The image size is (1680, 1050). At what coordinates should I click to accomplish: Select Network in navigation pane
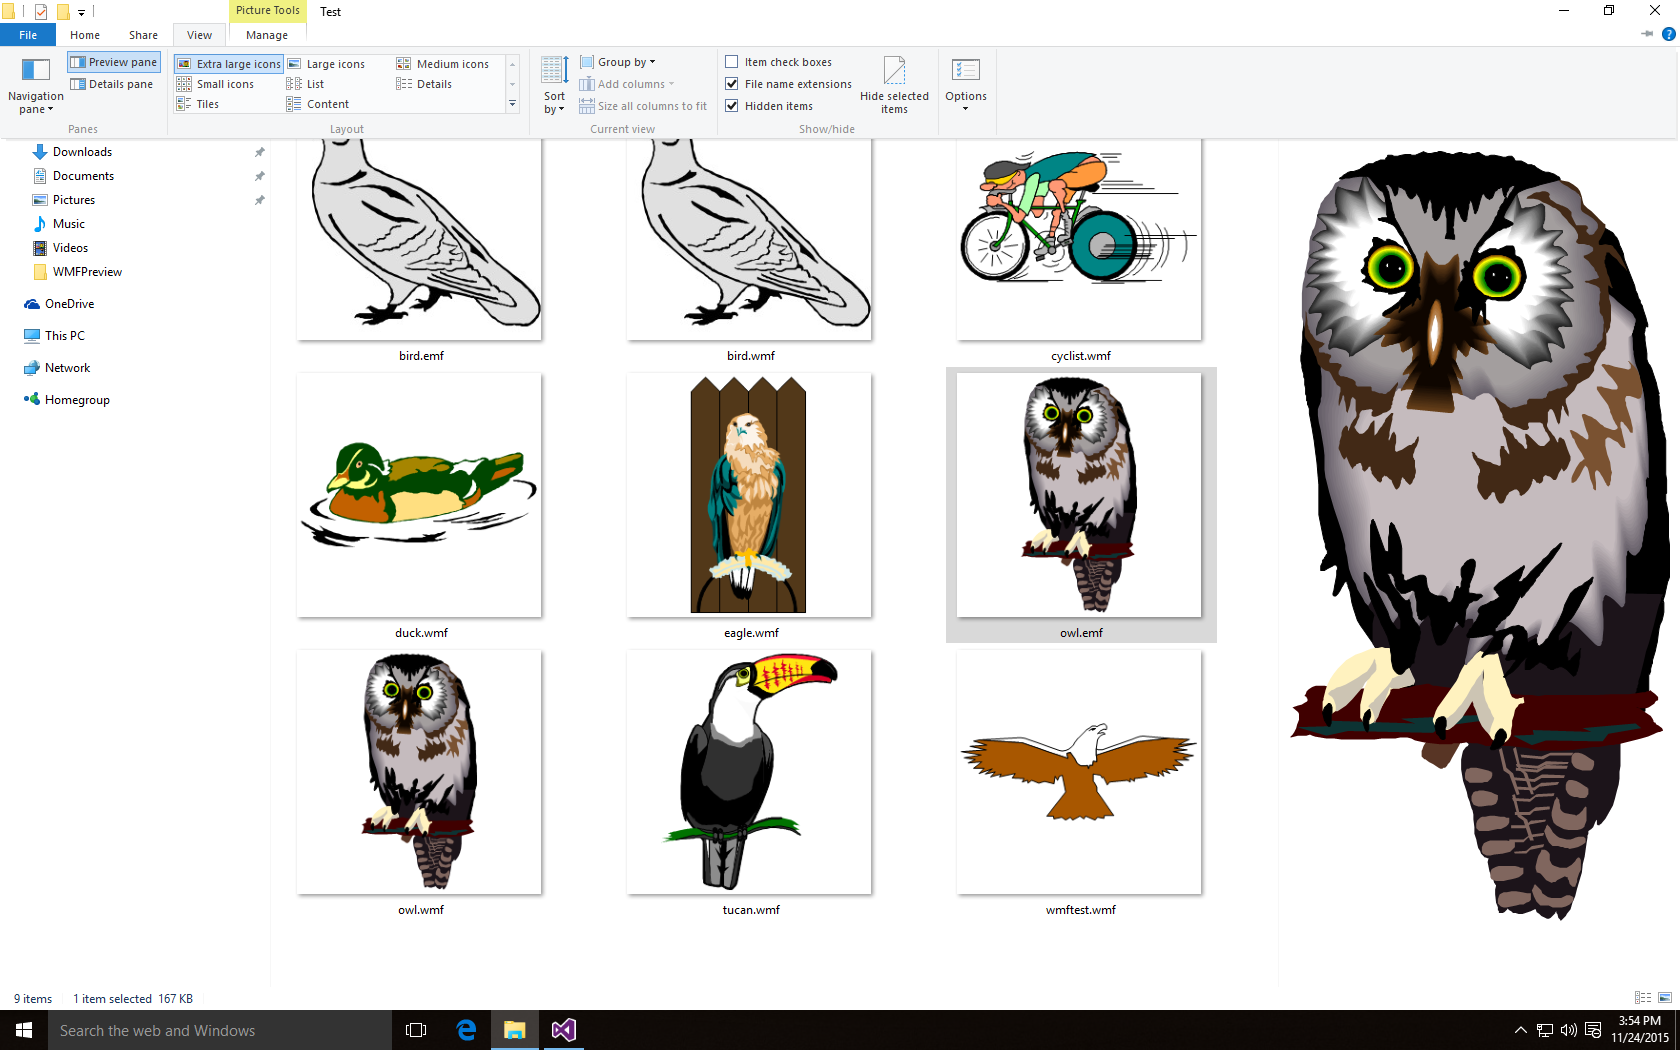coord(67,368)
